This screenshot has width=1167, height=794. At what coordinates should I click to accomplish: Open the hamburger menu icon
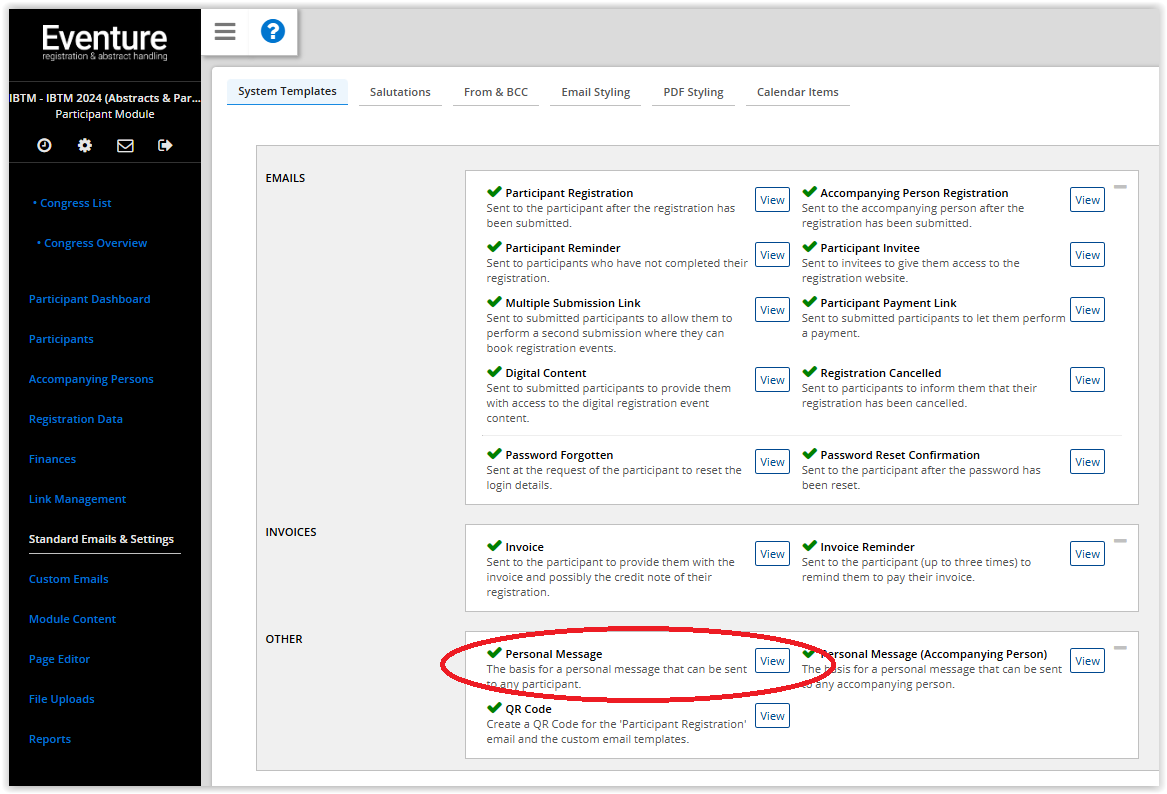coord(225,31)
